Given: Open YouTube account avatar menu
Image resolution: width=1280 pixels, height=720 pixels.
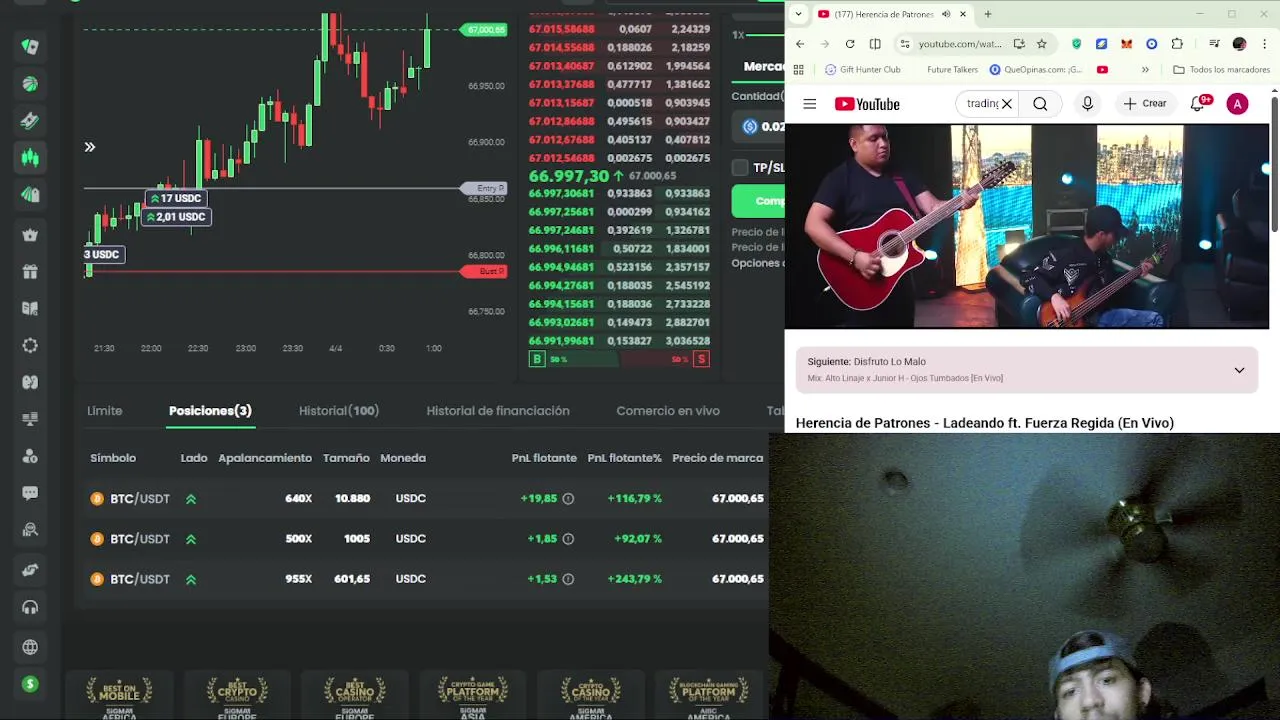Looking at the screenshot, I should click(1237, 104).
